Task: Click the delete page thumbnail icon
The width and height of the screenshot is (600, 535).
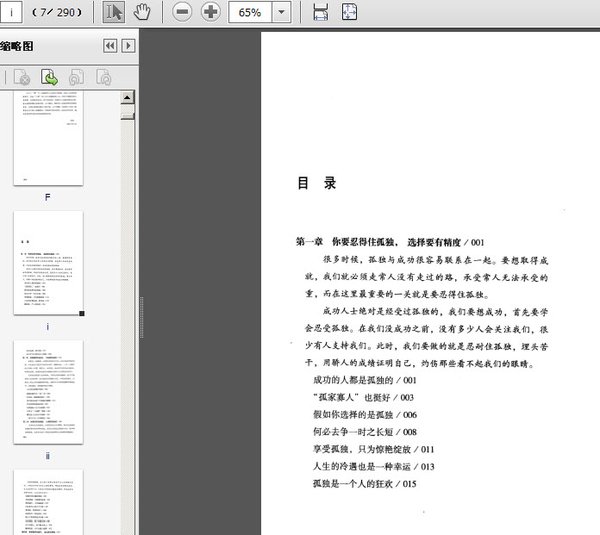Action: click(22, 77)
